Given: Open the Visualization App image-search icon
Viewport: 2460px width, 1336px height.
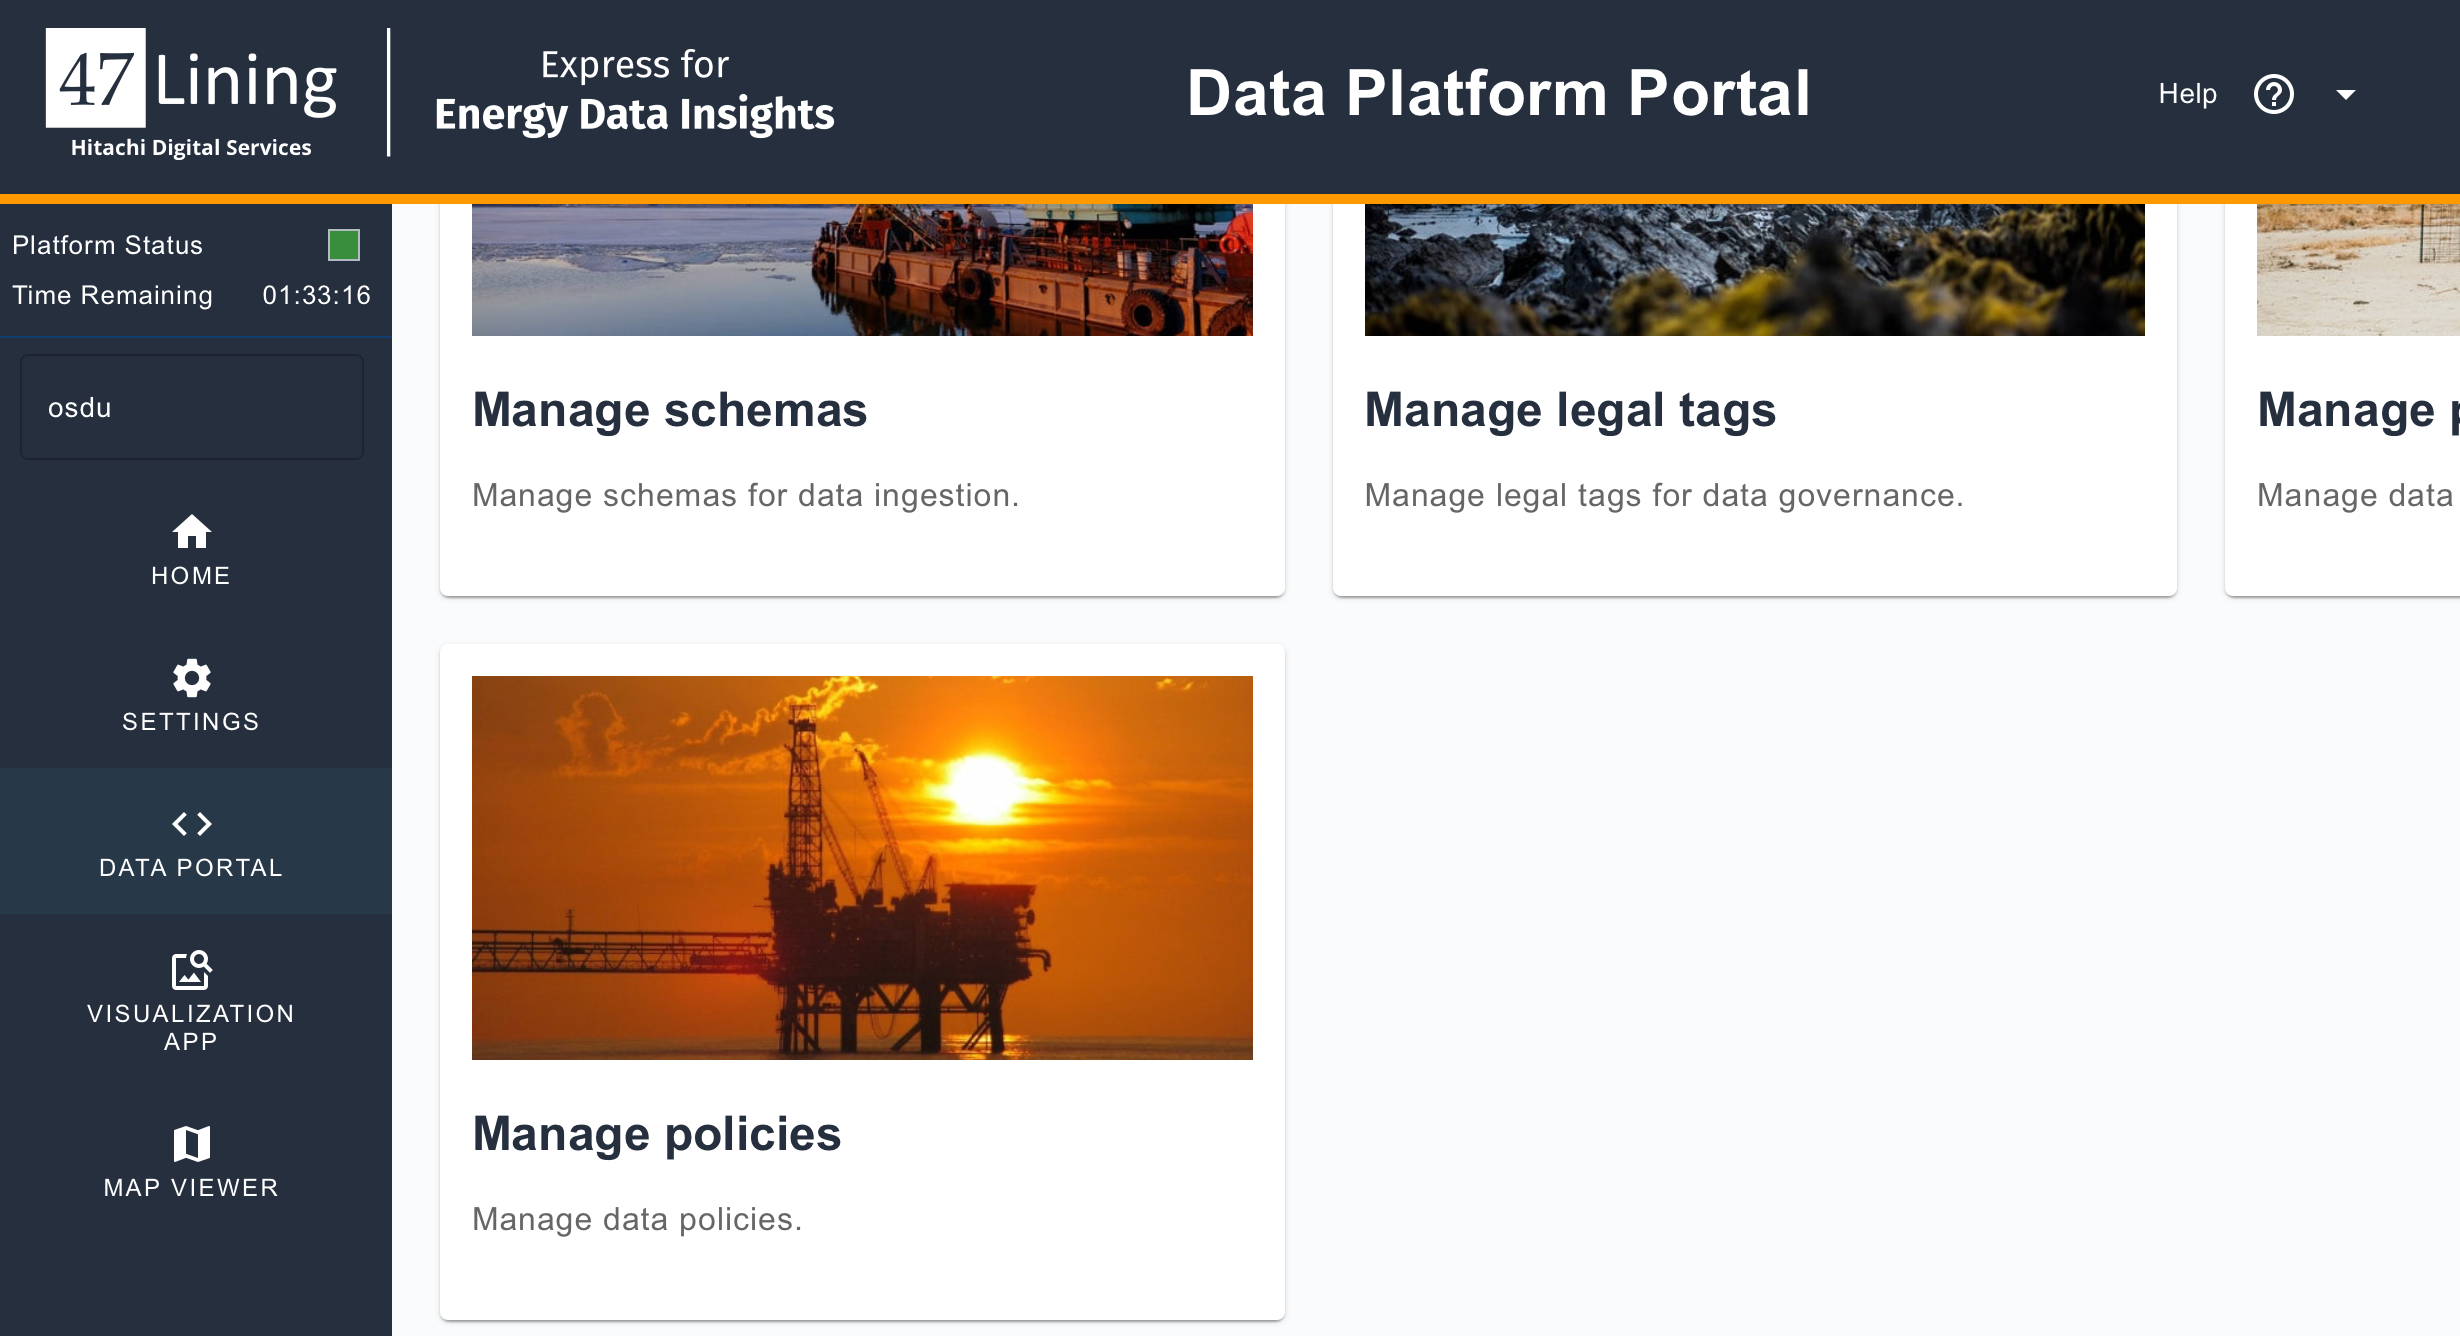Looking at the screenshot, I should click(191, 970).
